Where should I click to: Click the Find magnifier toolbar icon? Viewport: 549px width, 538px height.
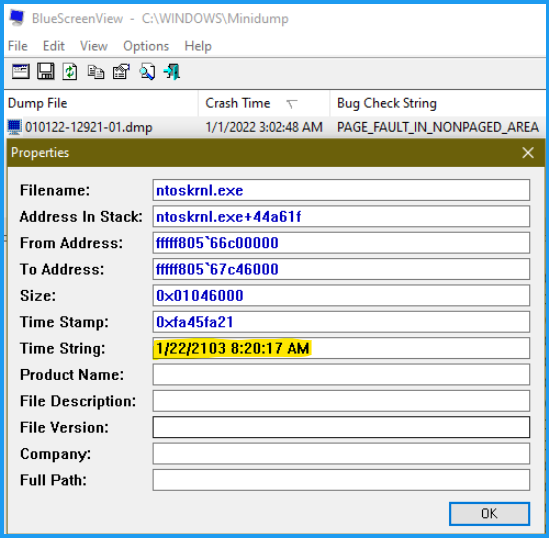point(147,72)
